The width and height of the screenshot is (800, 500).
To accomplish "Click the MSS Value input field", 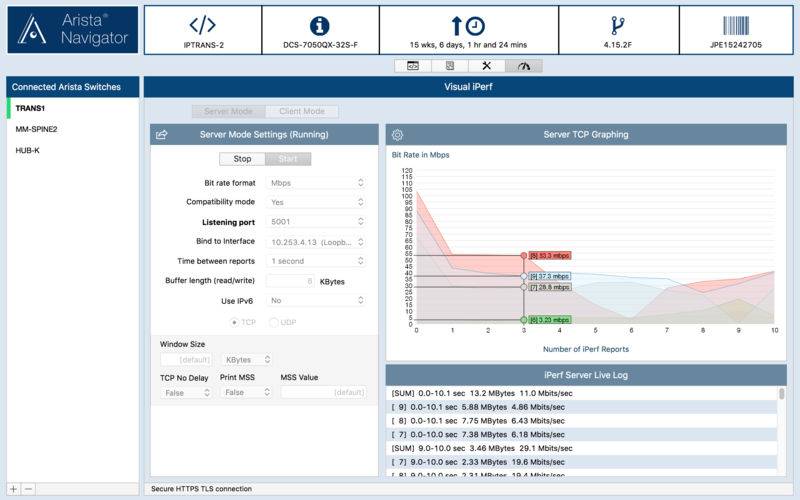I will [x=323, y=392].
